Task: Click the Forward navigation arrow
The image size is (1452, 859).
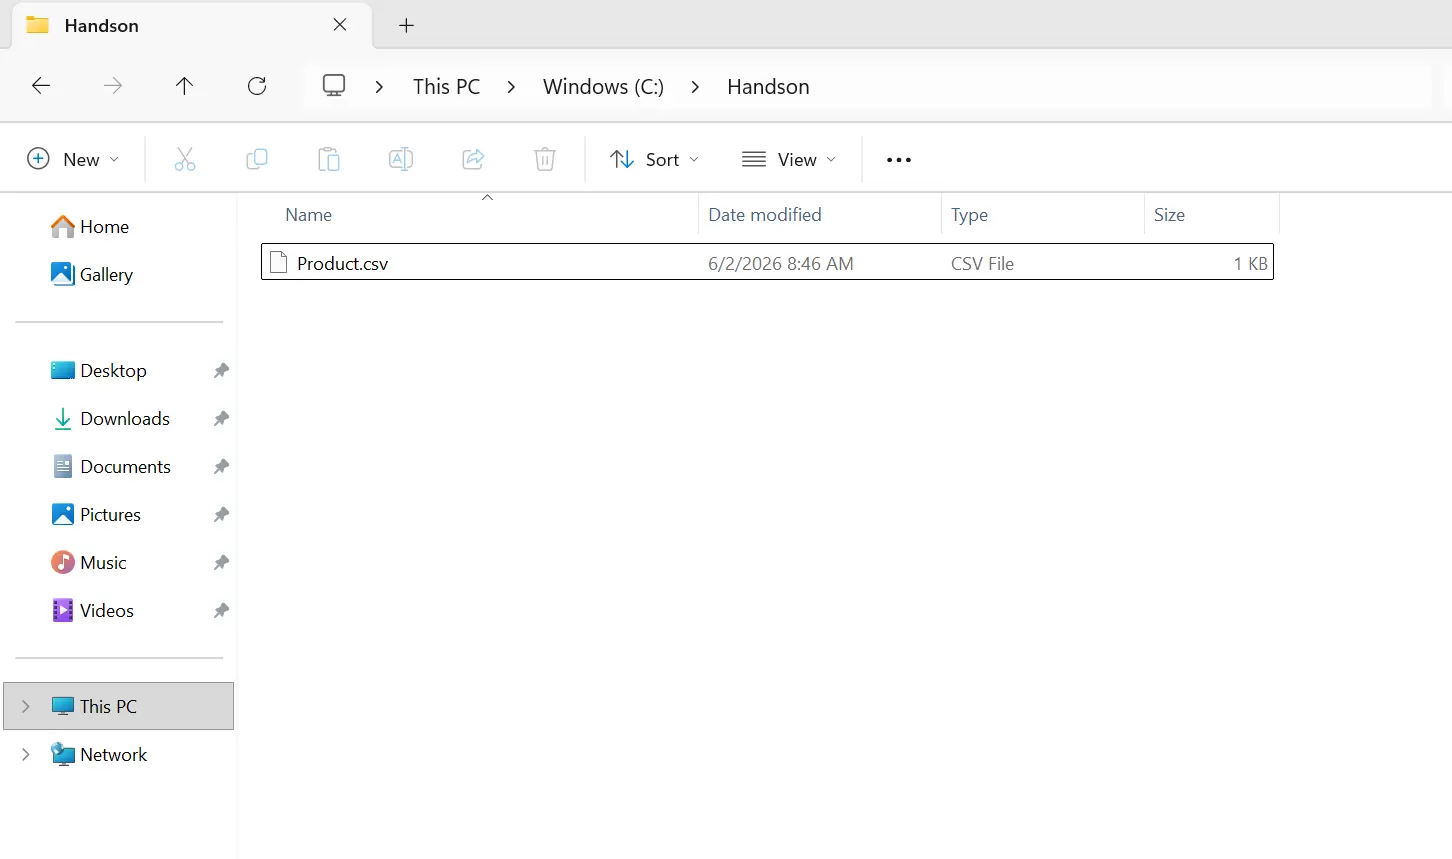Action: click(113, 86)
